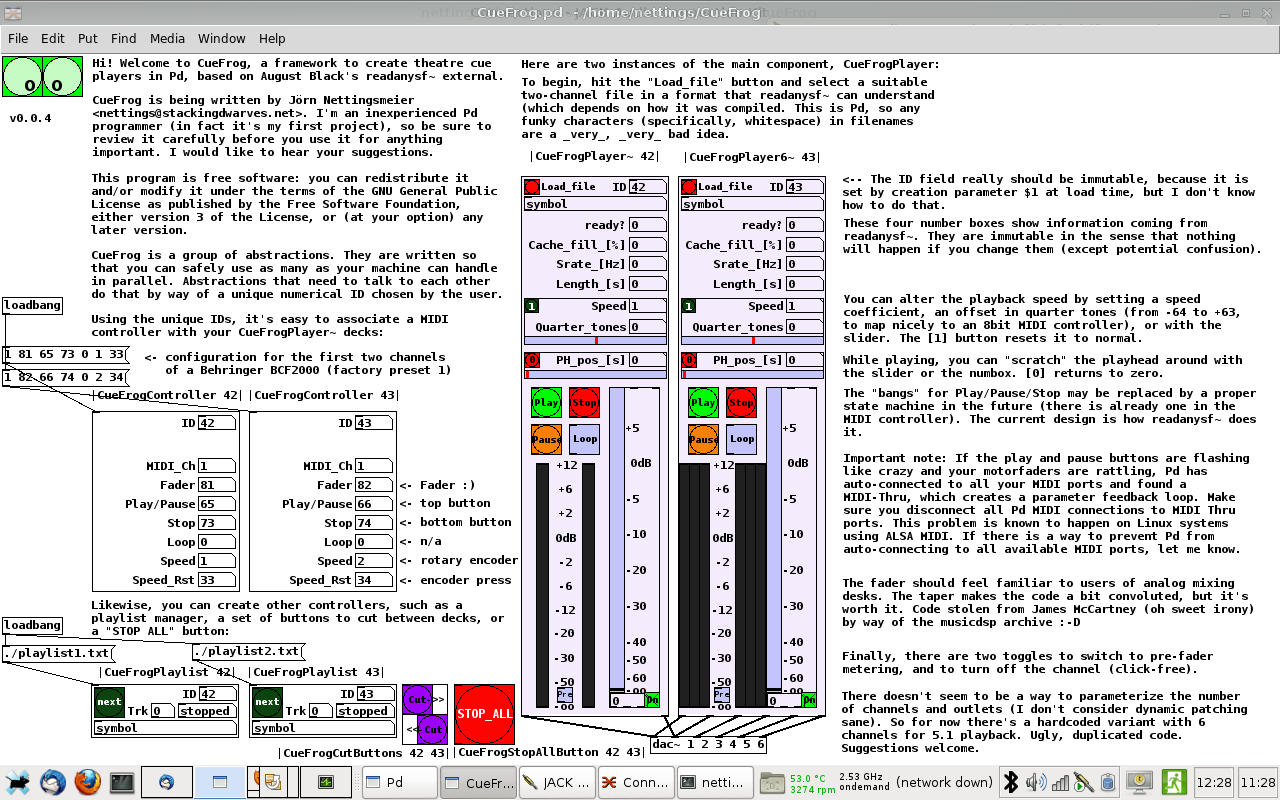Image resolution: width=1280 pixels, height=800 pixels.
Task: Open the Edit menu
Action: click(x=53, y=38)
